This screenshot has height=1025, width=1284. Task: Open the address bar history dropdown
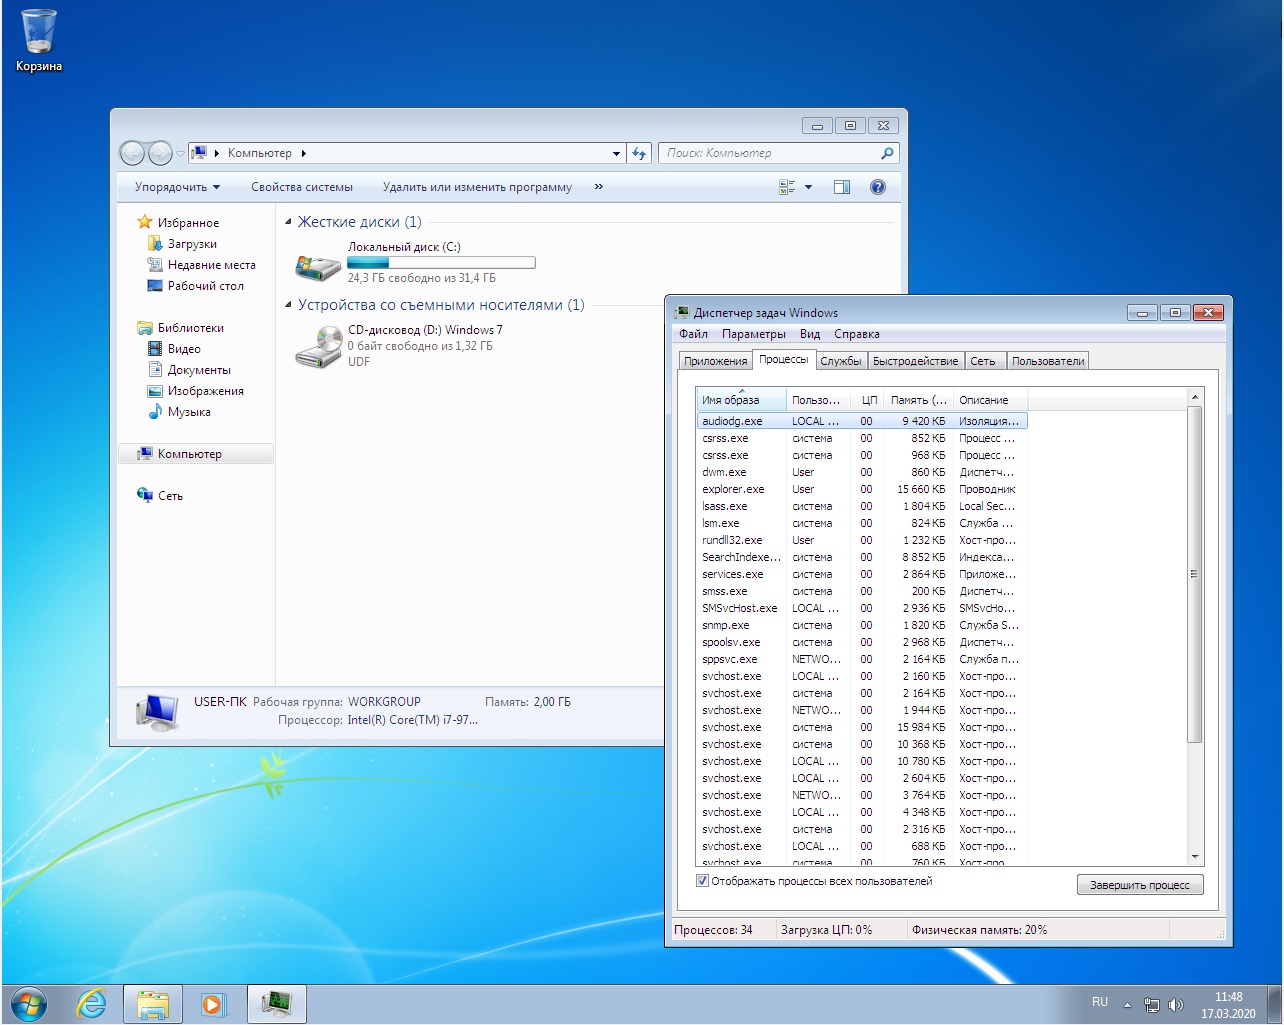click(616, 153)
